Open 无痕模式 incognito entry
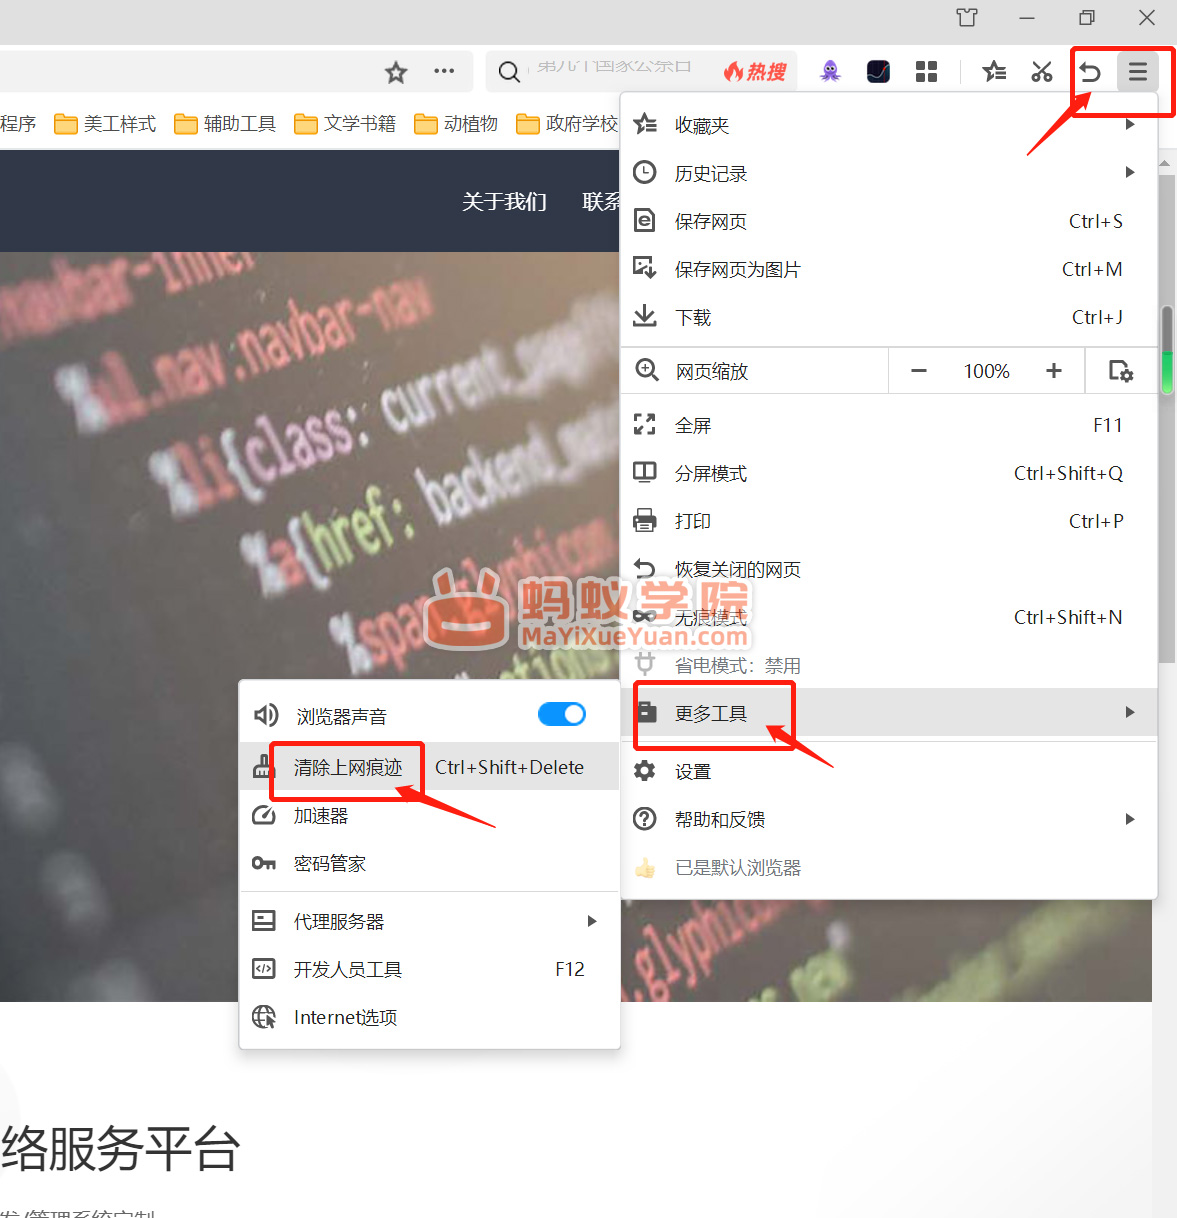The image size is (1177, 1218). point(889,617)
